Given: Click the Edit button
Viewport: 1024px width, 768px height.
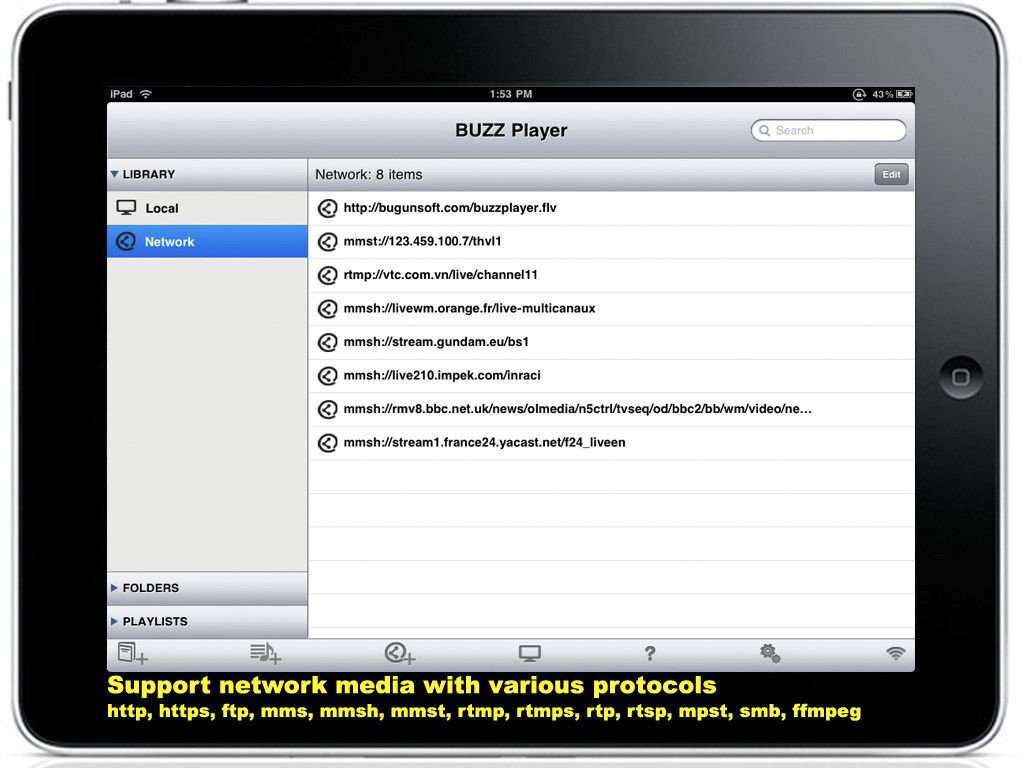Looking at the screenshot, I should 891,174.
